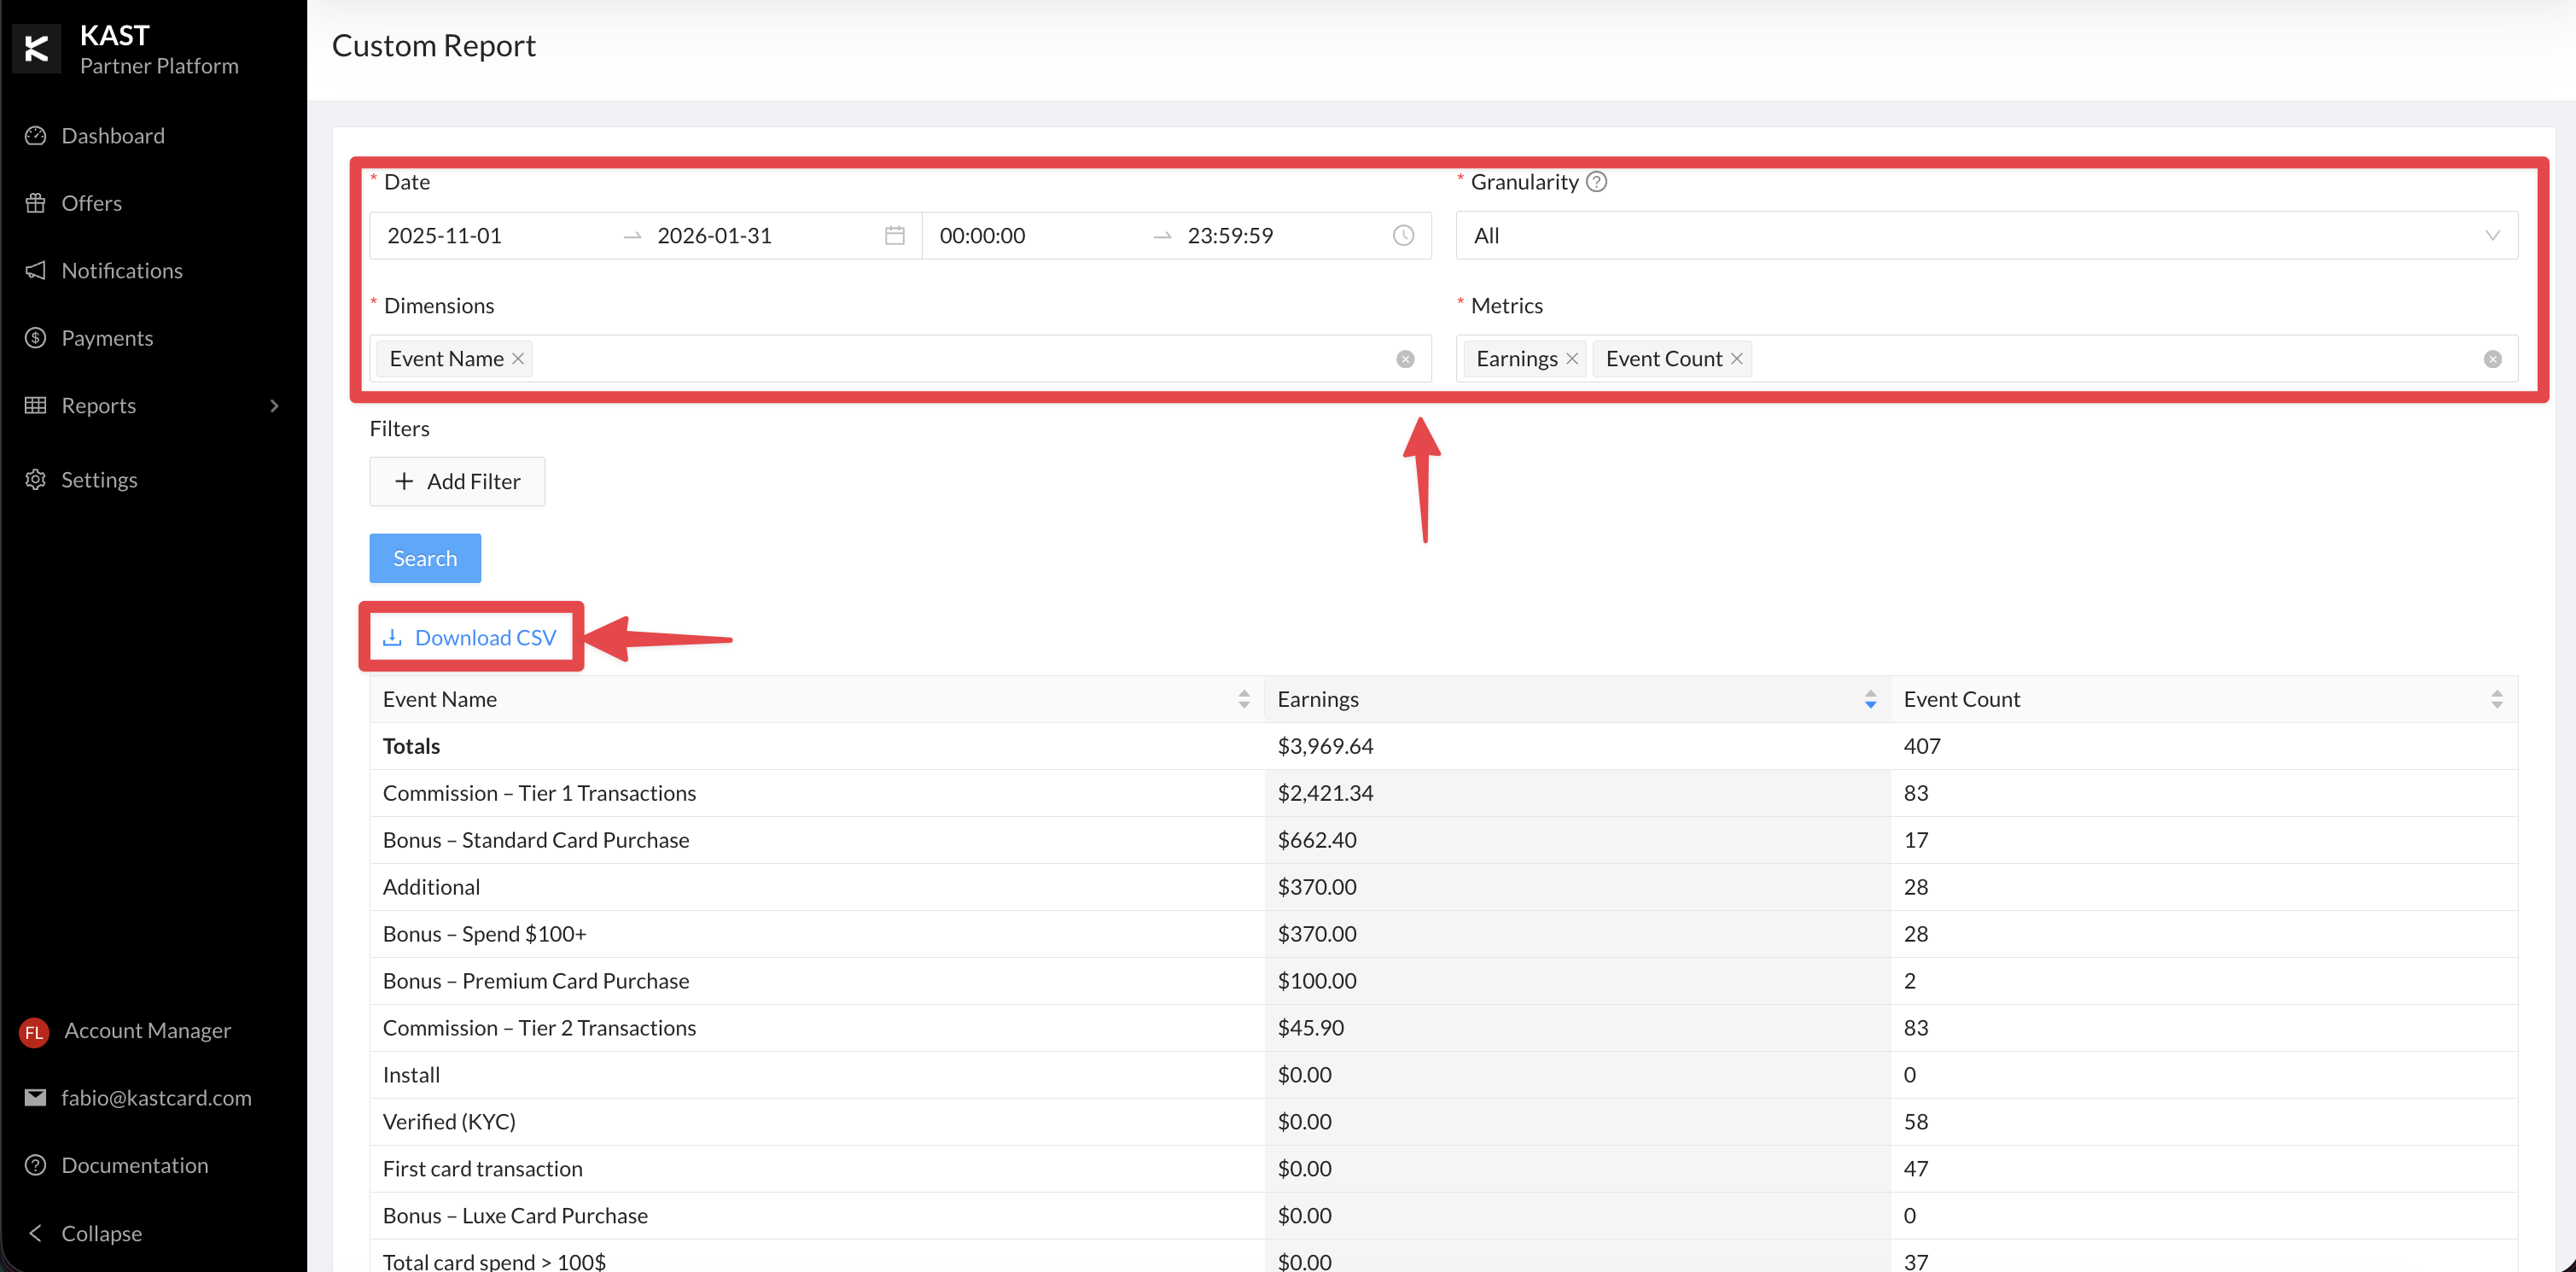Clear all Dimensions with circle X

pos(1405,359)
